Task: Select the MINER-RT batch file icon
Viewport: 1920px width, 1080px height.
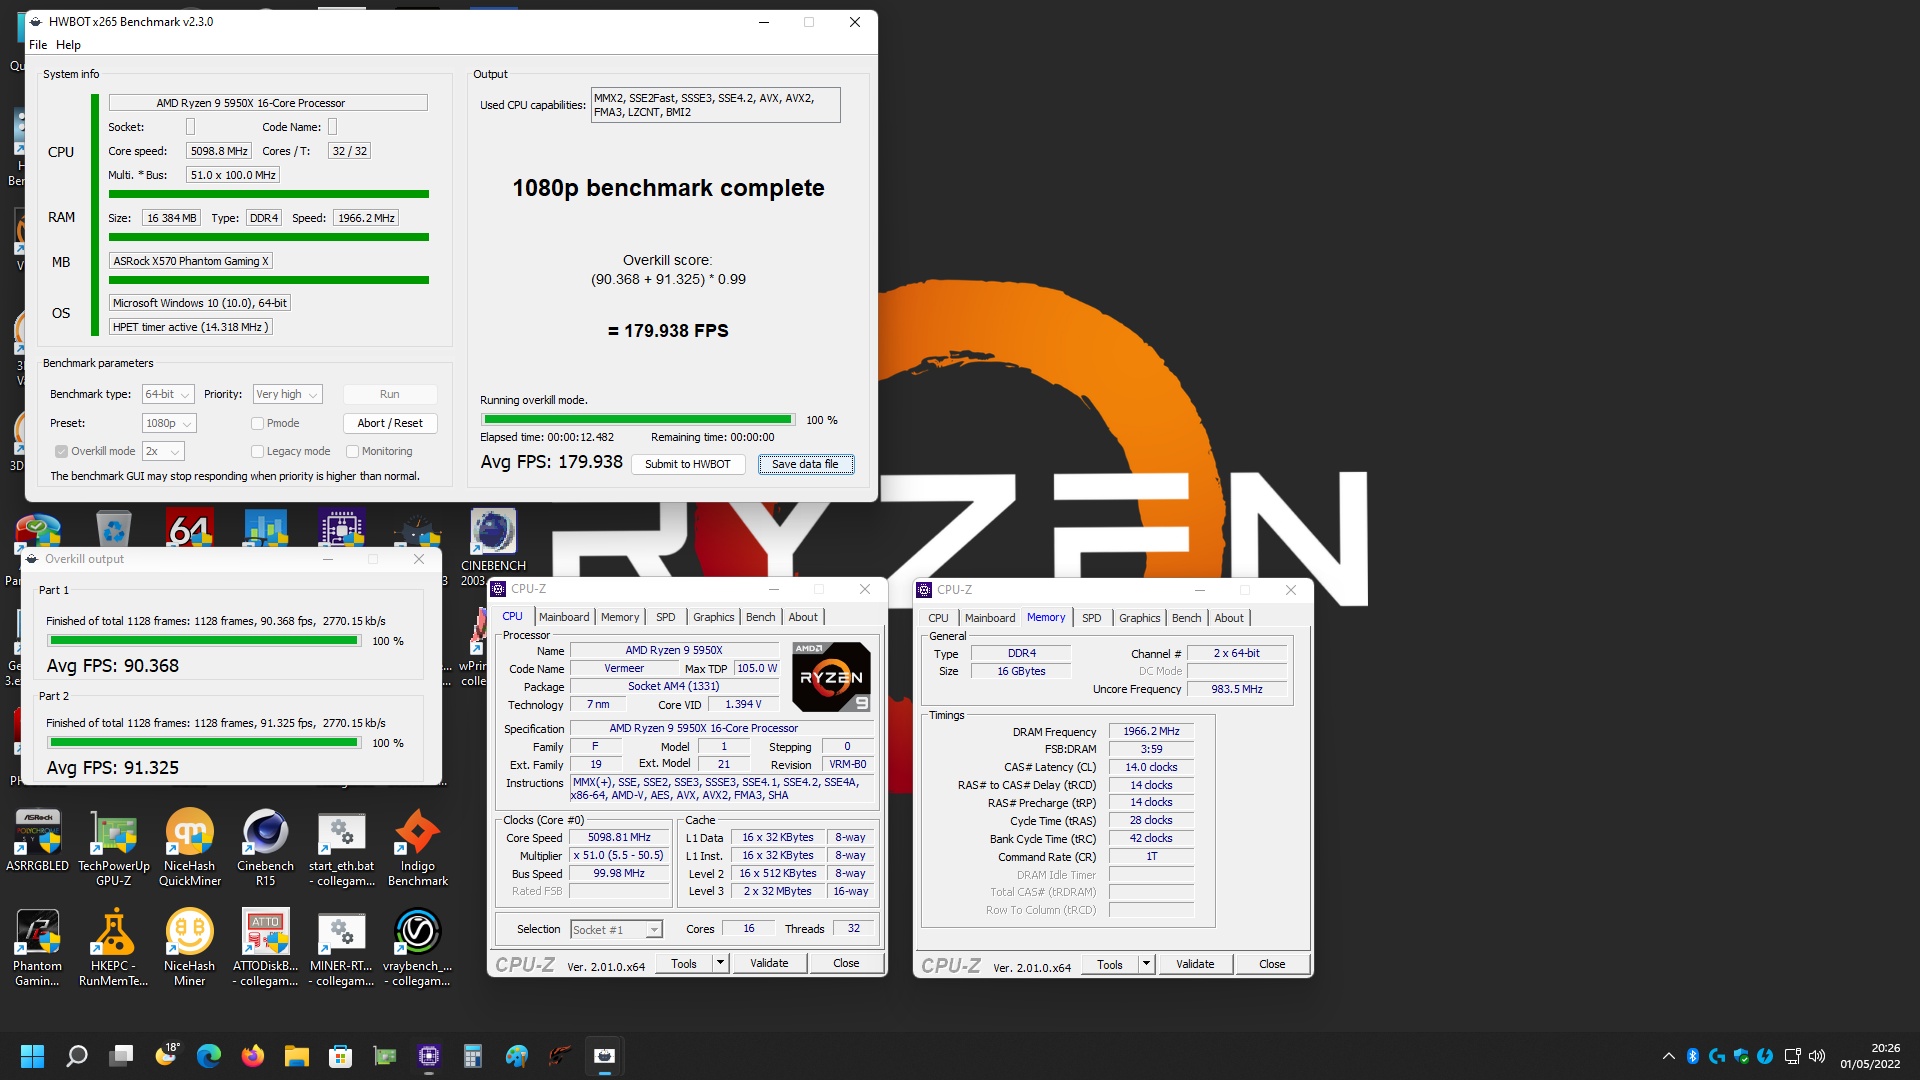Action: (x=342, y=948)
